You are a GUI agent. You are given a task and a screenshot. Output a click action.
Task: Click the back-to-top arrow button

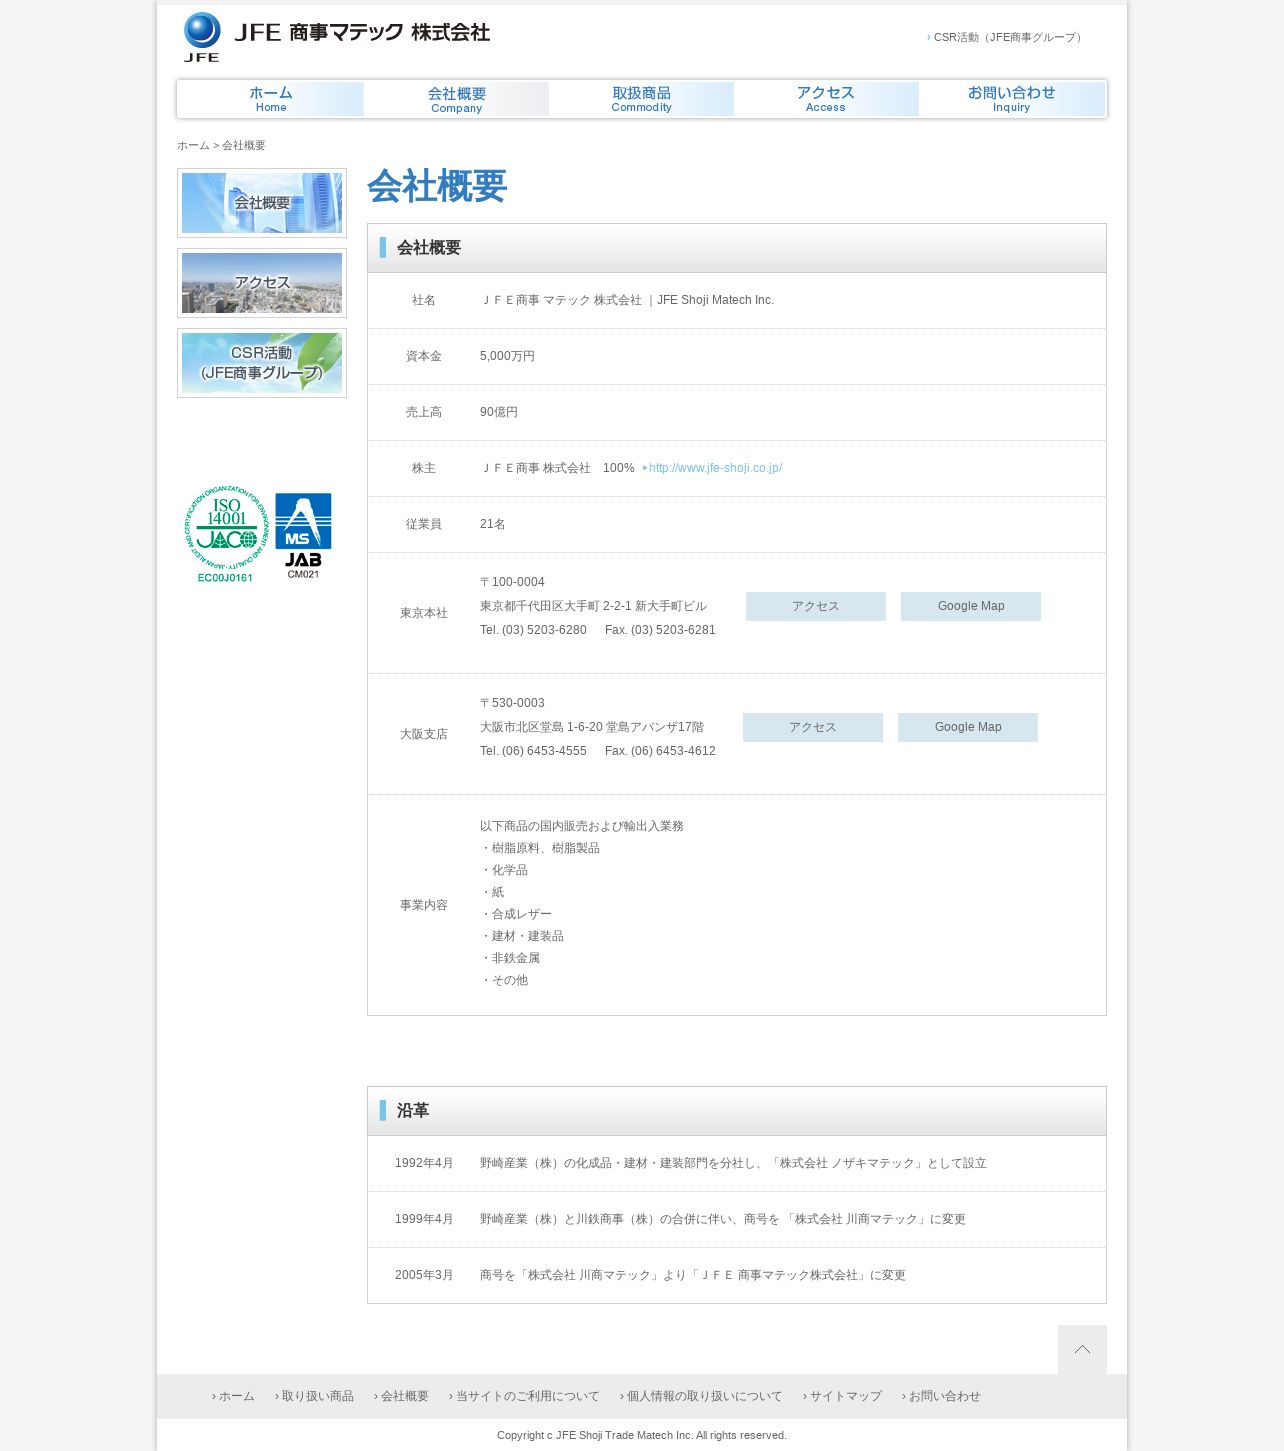click(x=1082, y=1350)
